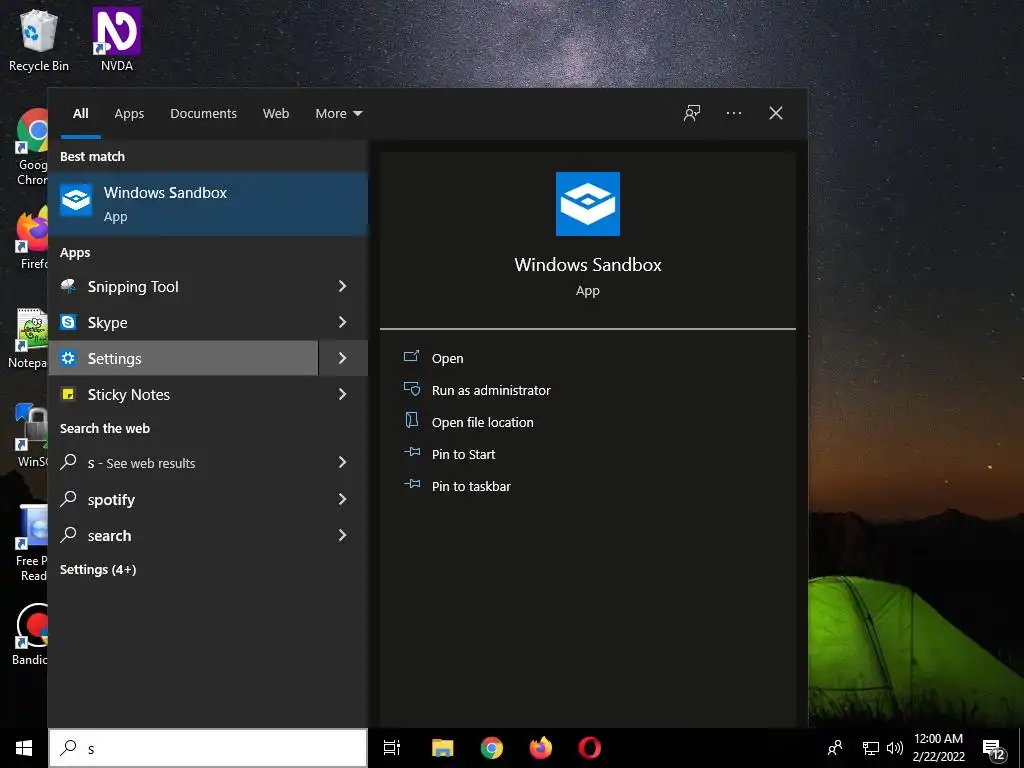Click the WinSCP desktop shortcut
Image resolution: width=1024 pixels, height=768 pixels.
(x=31, y=436)
